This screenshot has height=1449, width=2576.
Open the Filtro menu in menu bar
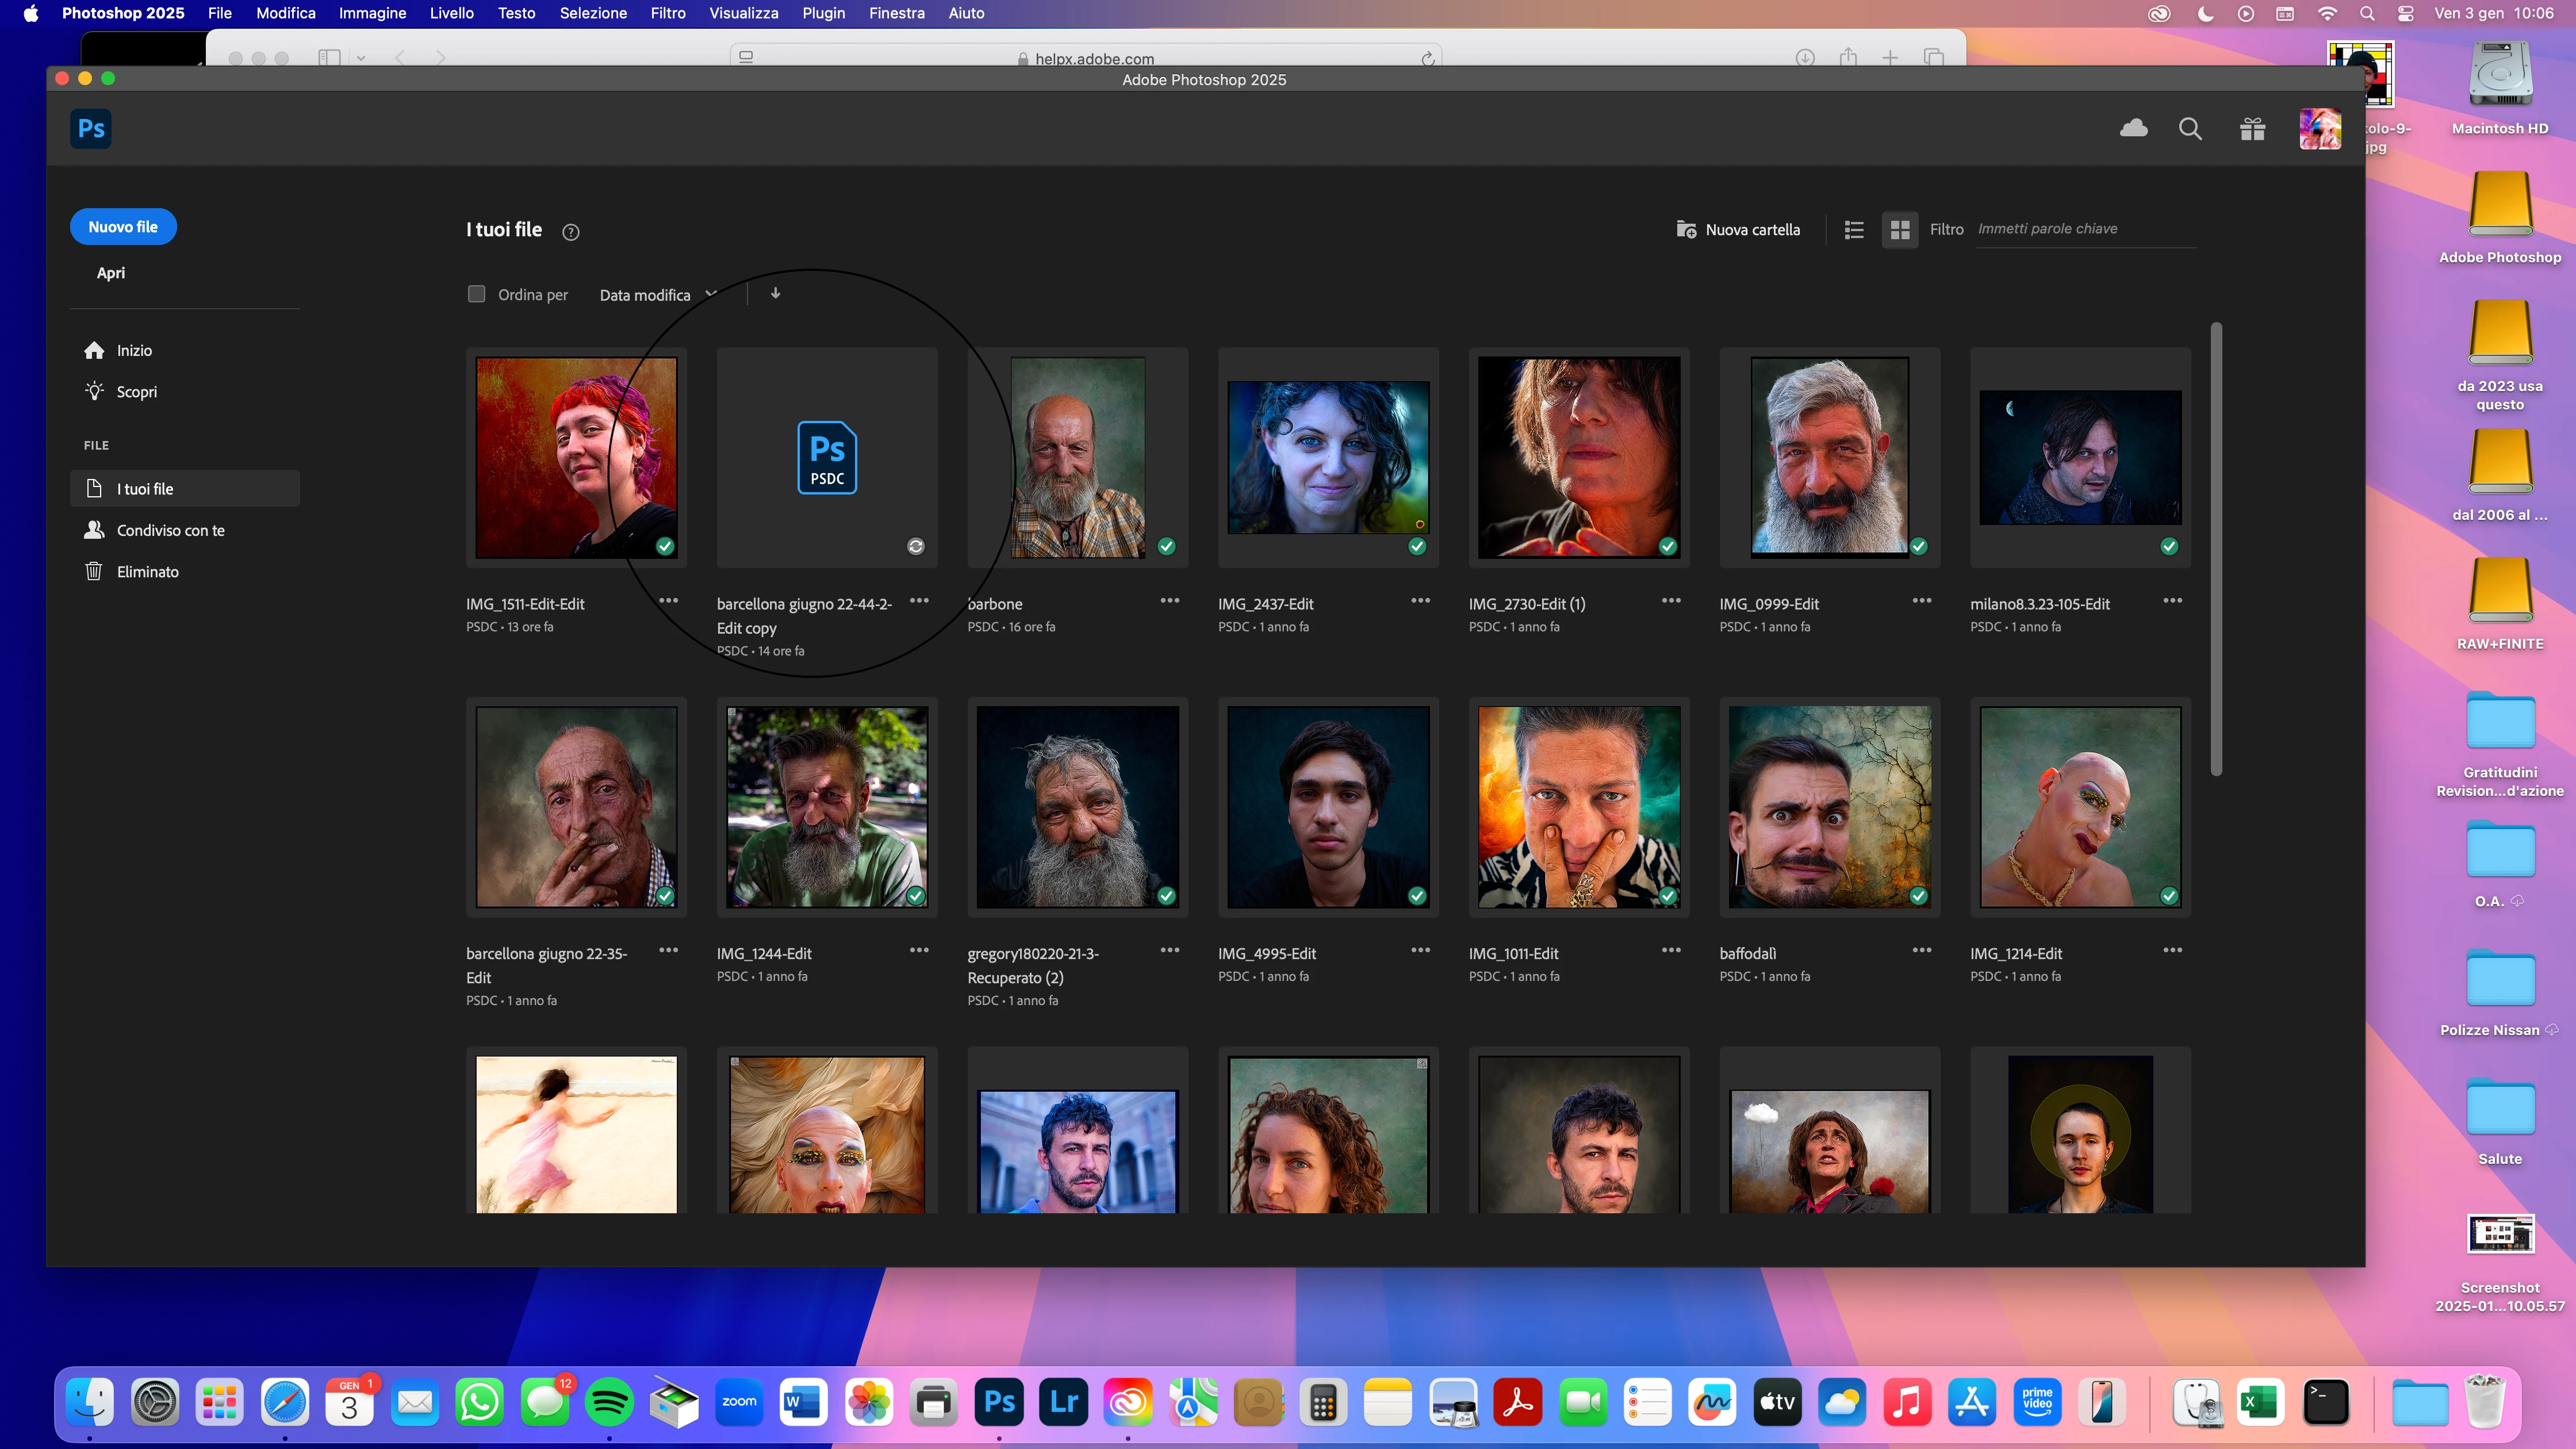tap(667, 13)
